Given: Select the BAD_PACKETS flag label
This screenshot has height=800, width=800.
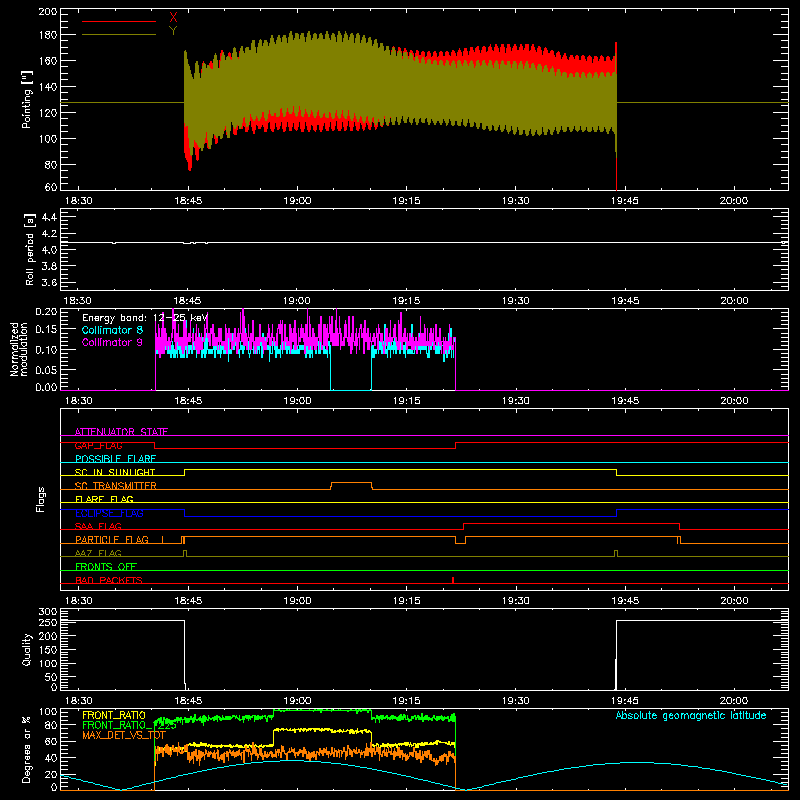Looking at the screenshot, I should pyautogui.click(x=109, y=581).
